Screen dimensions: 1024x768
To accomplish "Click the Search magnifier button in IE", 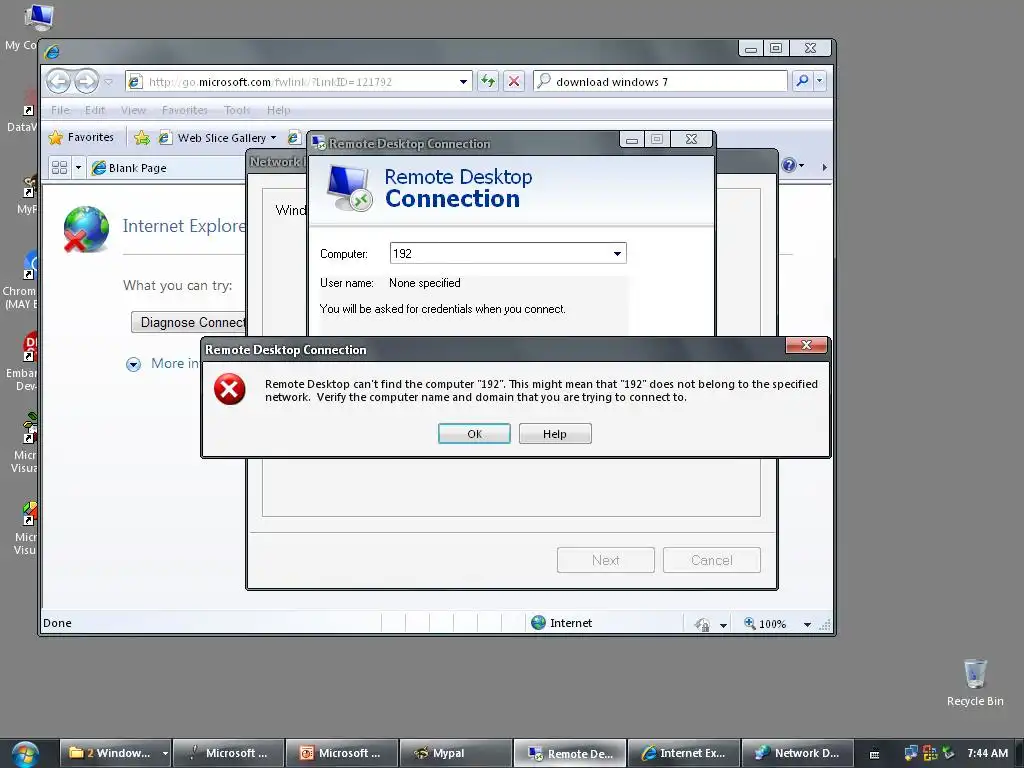I will click(802, 81).
